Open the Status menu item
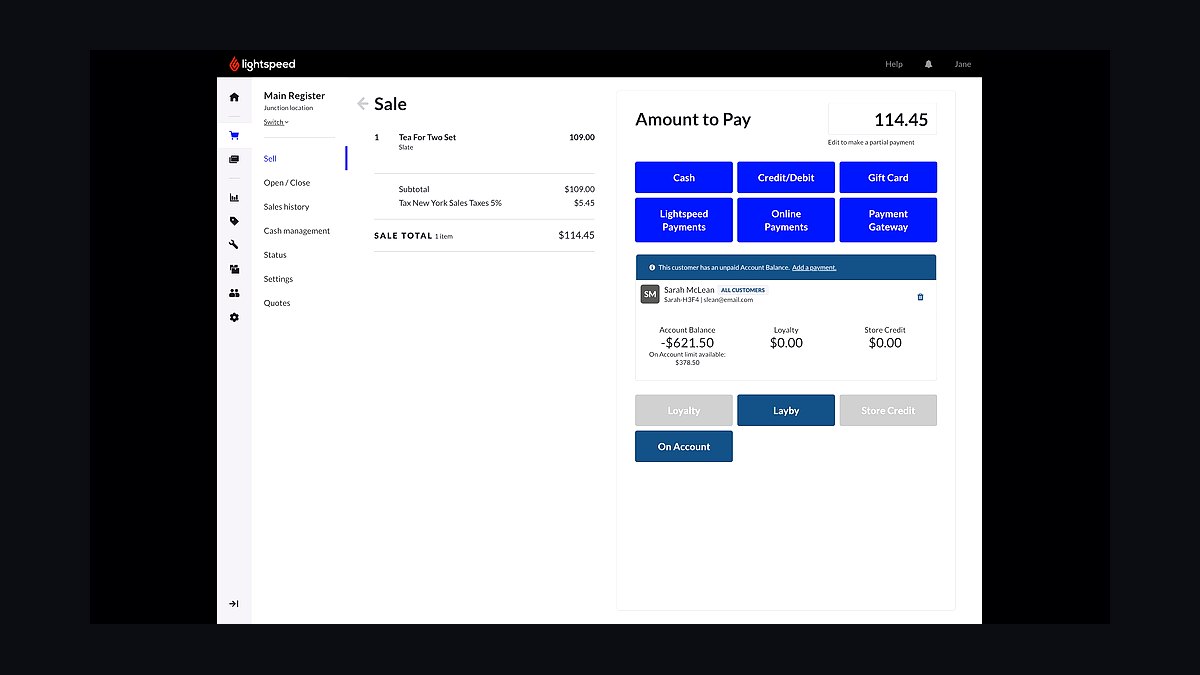Viewport: 1200px width, 675px height. pos(275,255)
